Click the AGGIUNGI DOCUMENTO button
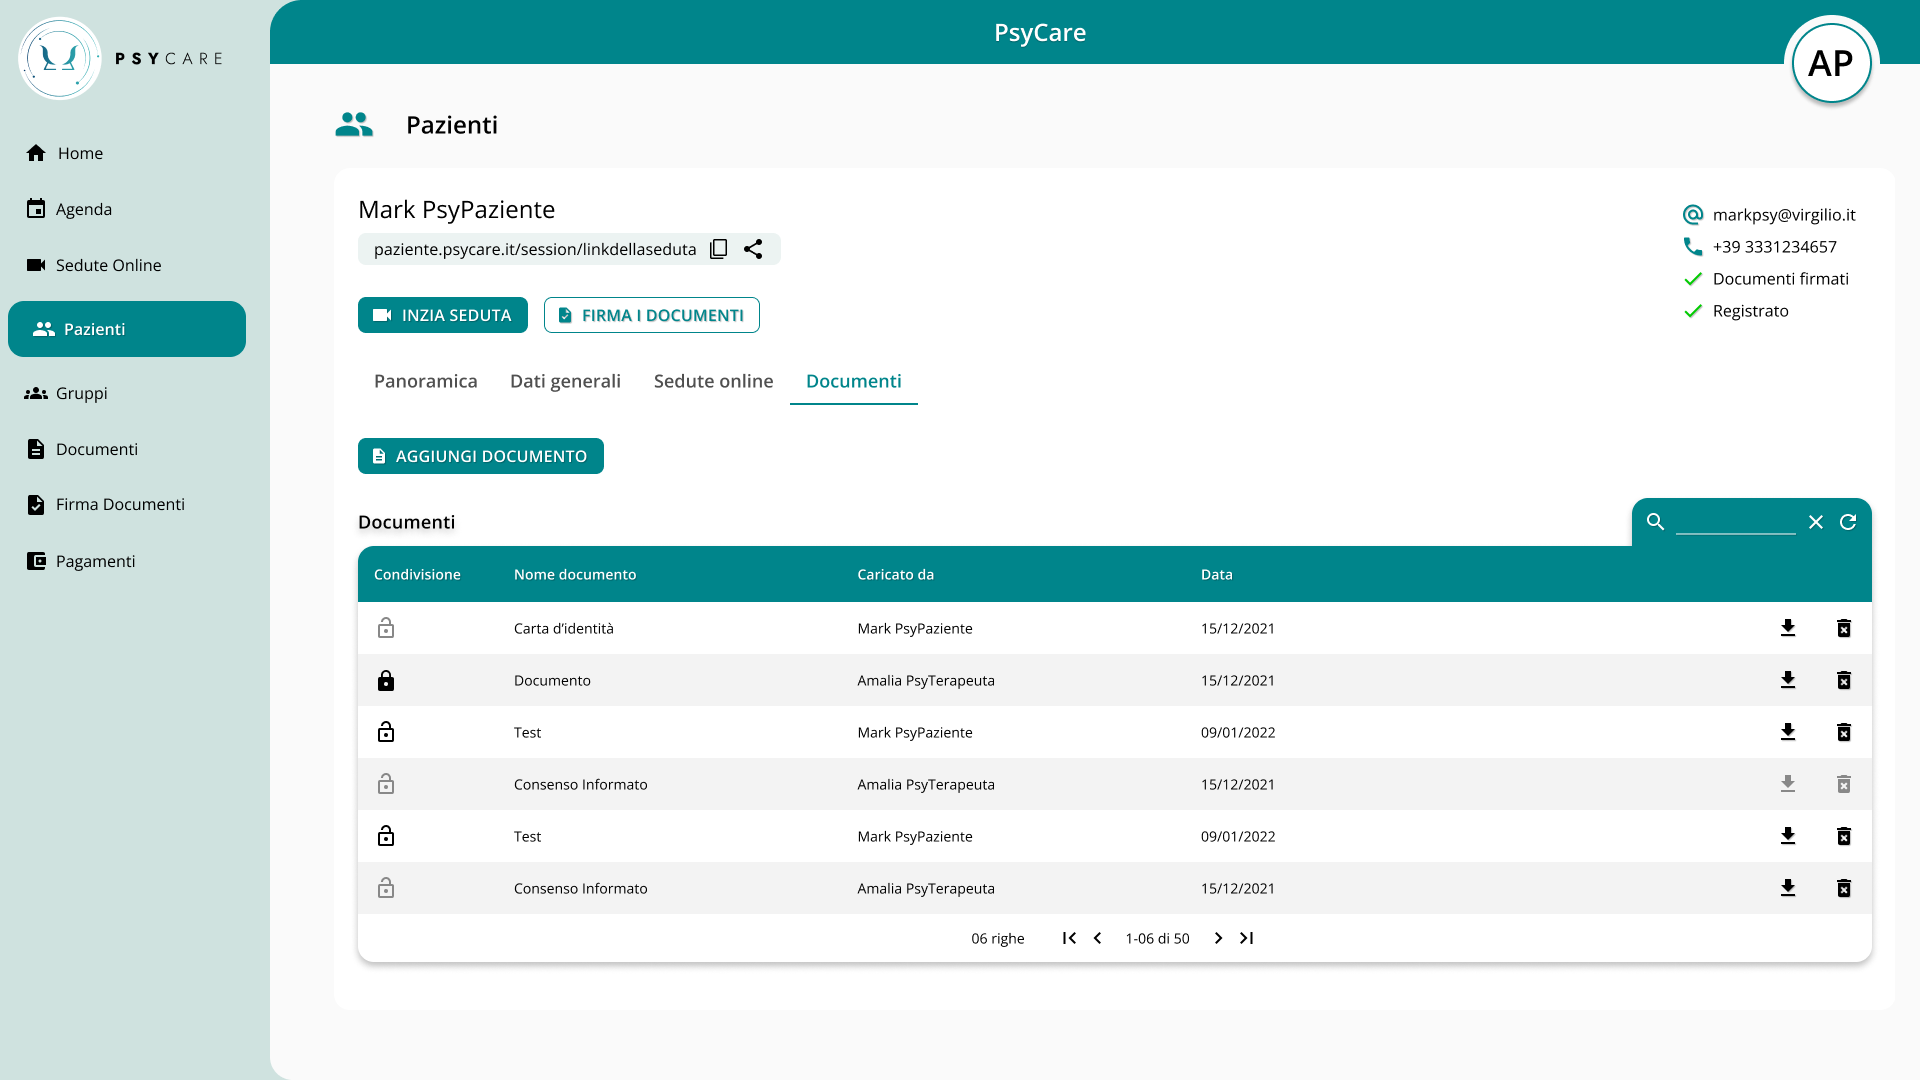The image size is (1920, 1080). 481,456
